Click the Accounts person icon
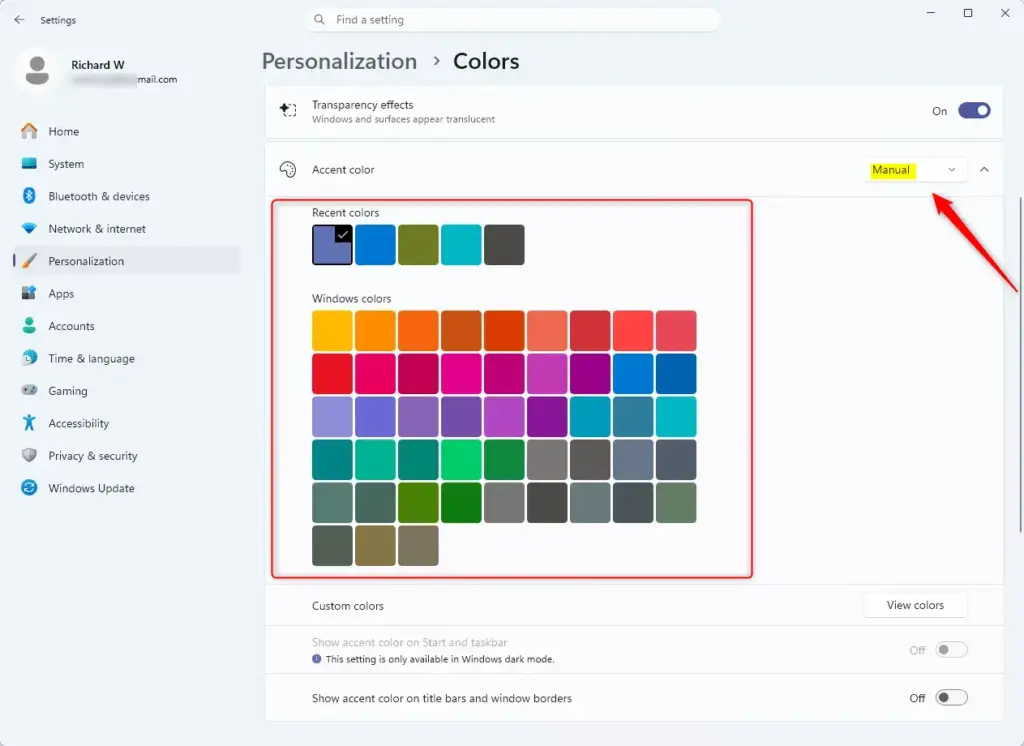The width and height of the screenshot is (1024, 746). (x=29, y=325)
